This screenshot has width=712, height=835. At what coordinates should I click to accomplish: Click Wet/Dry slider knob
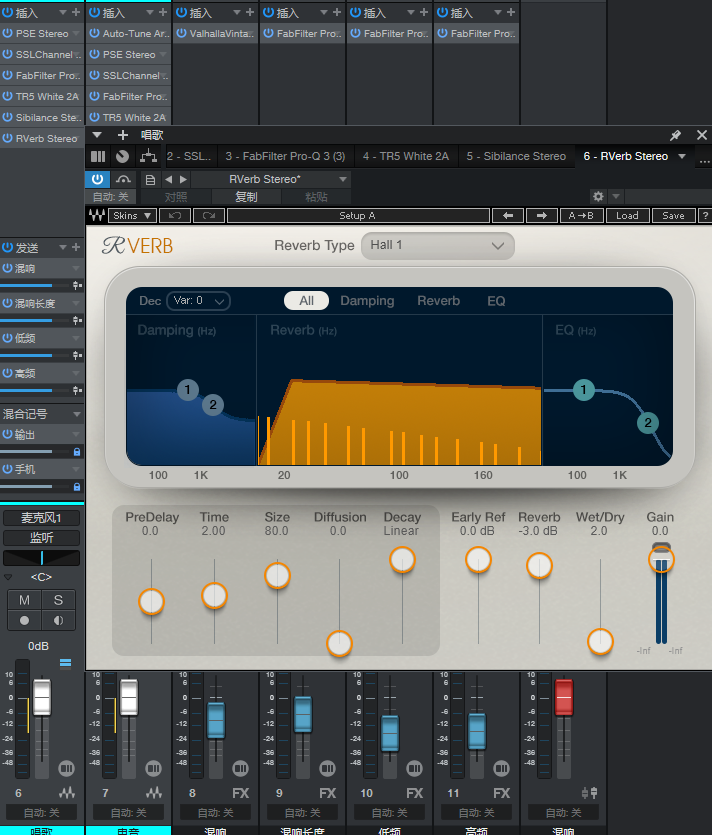click(600, 641)
